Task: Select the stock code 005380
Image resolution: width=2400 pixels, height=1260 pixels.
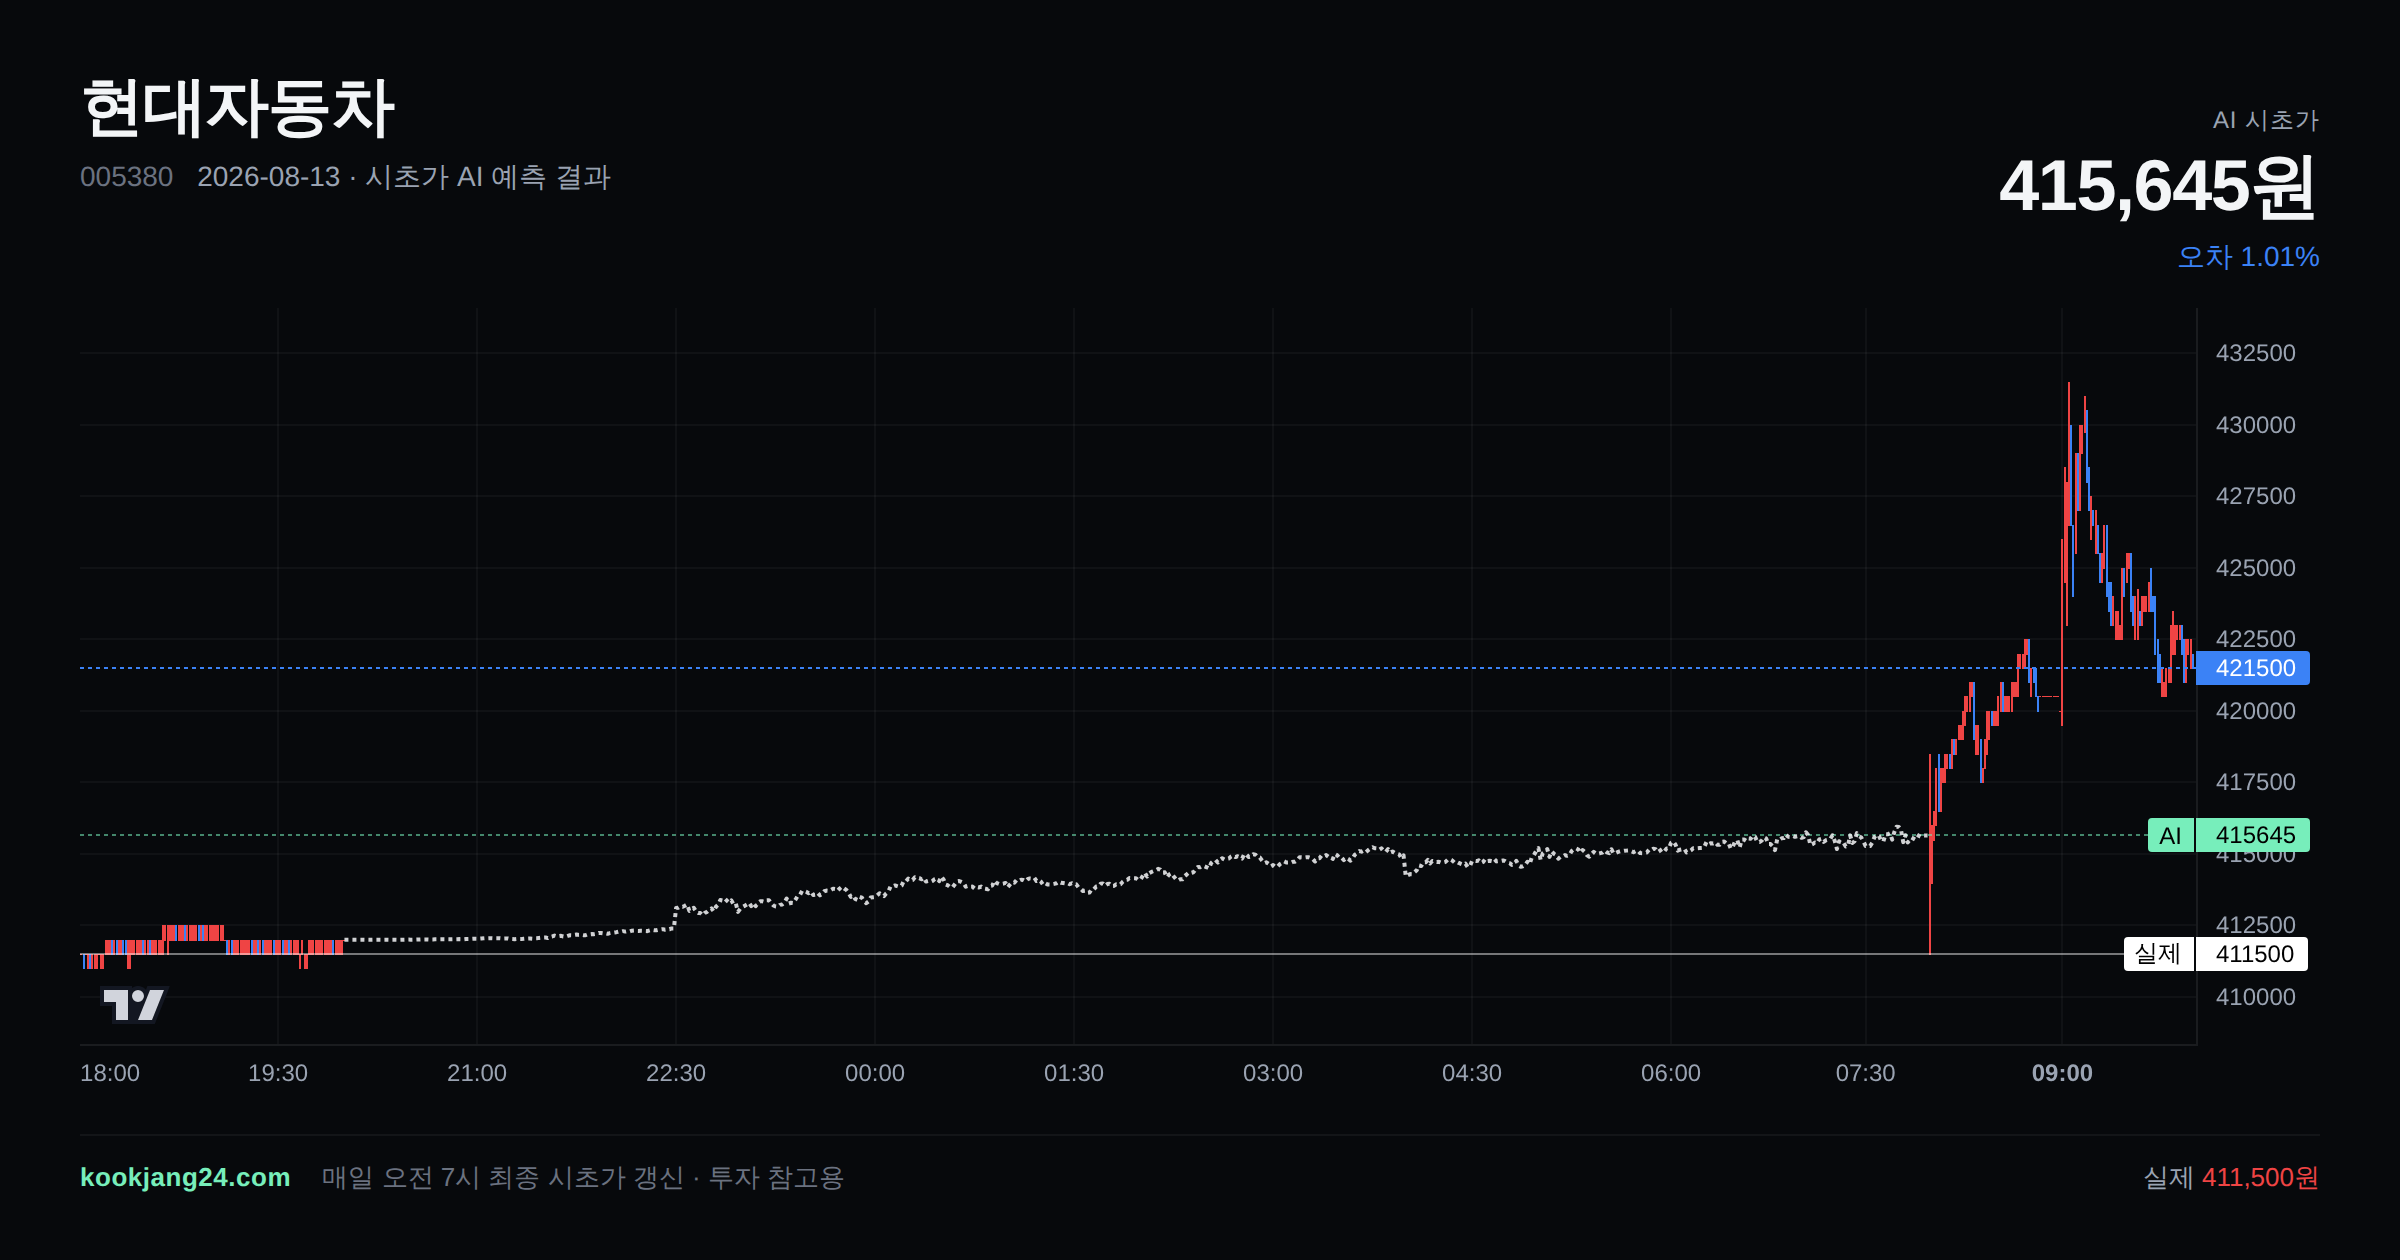Action: [x=126, y=177]
